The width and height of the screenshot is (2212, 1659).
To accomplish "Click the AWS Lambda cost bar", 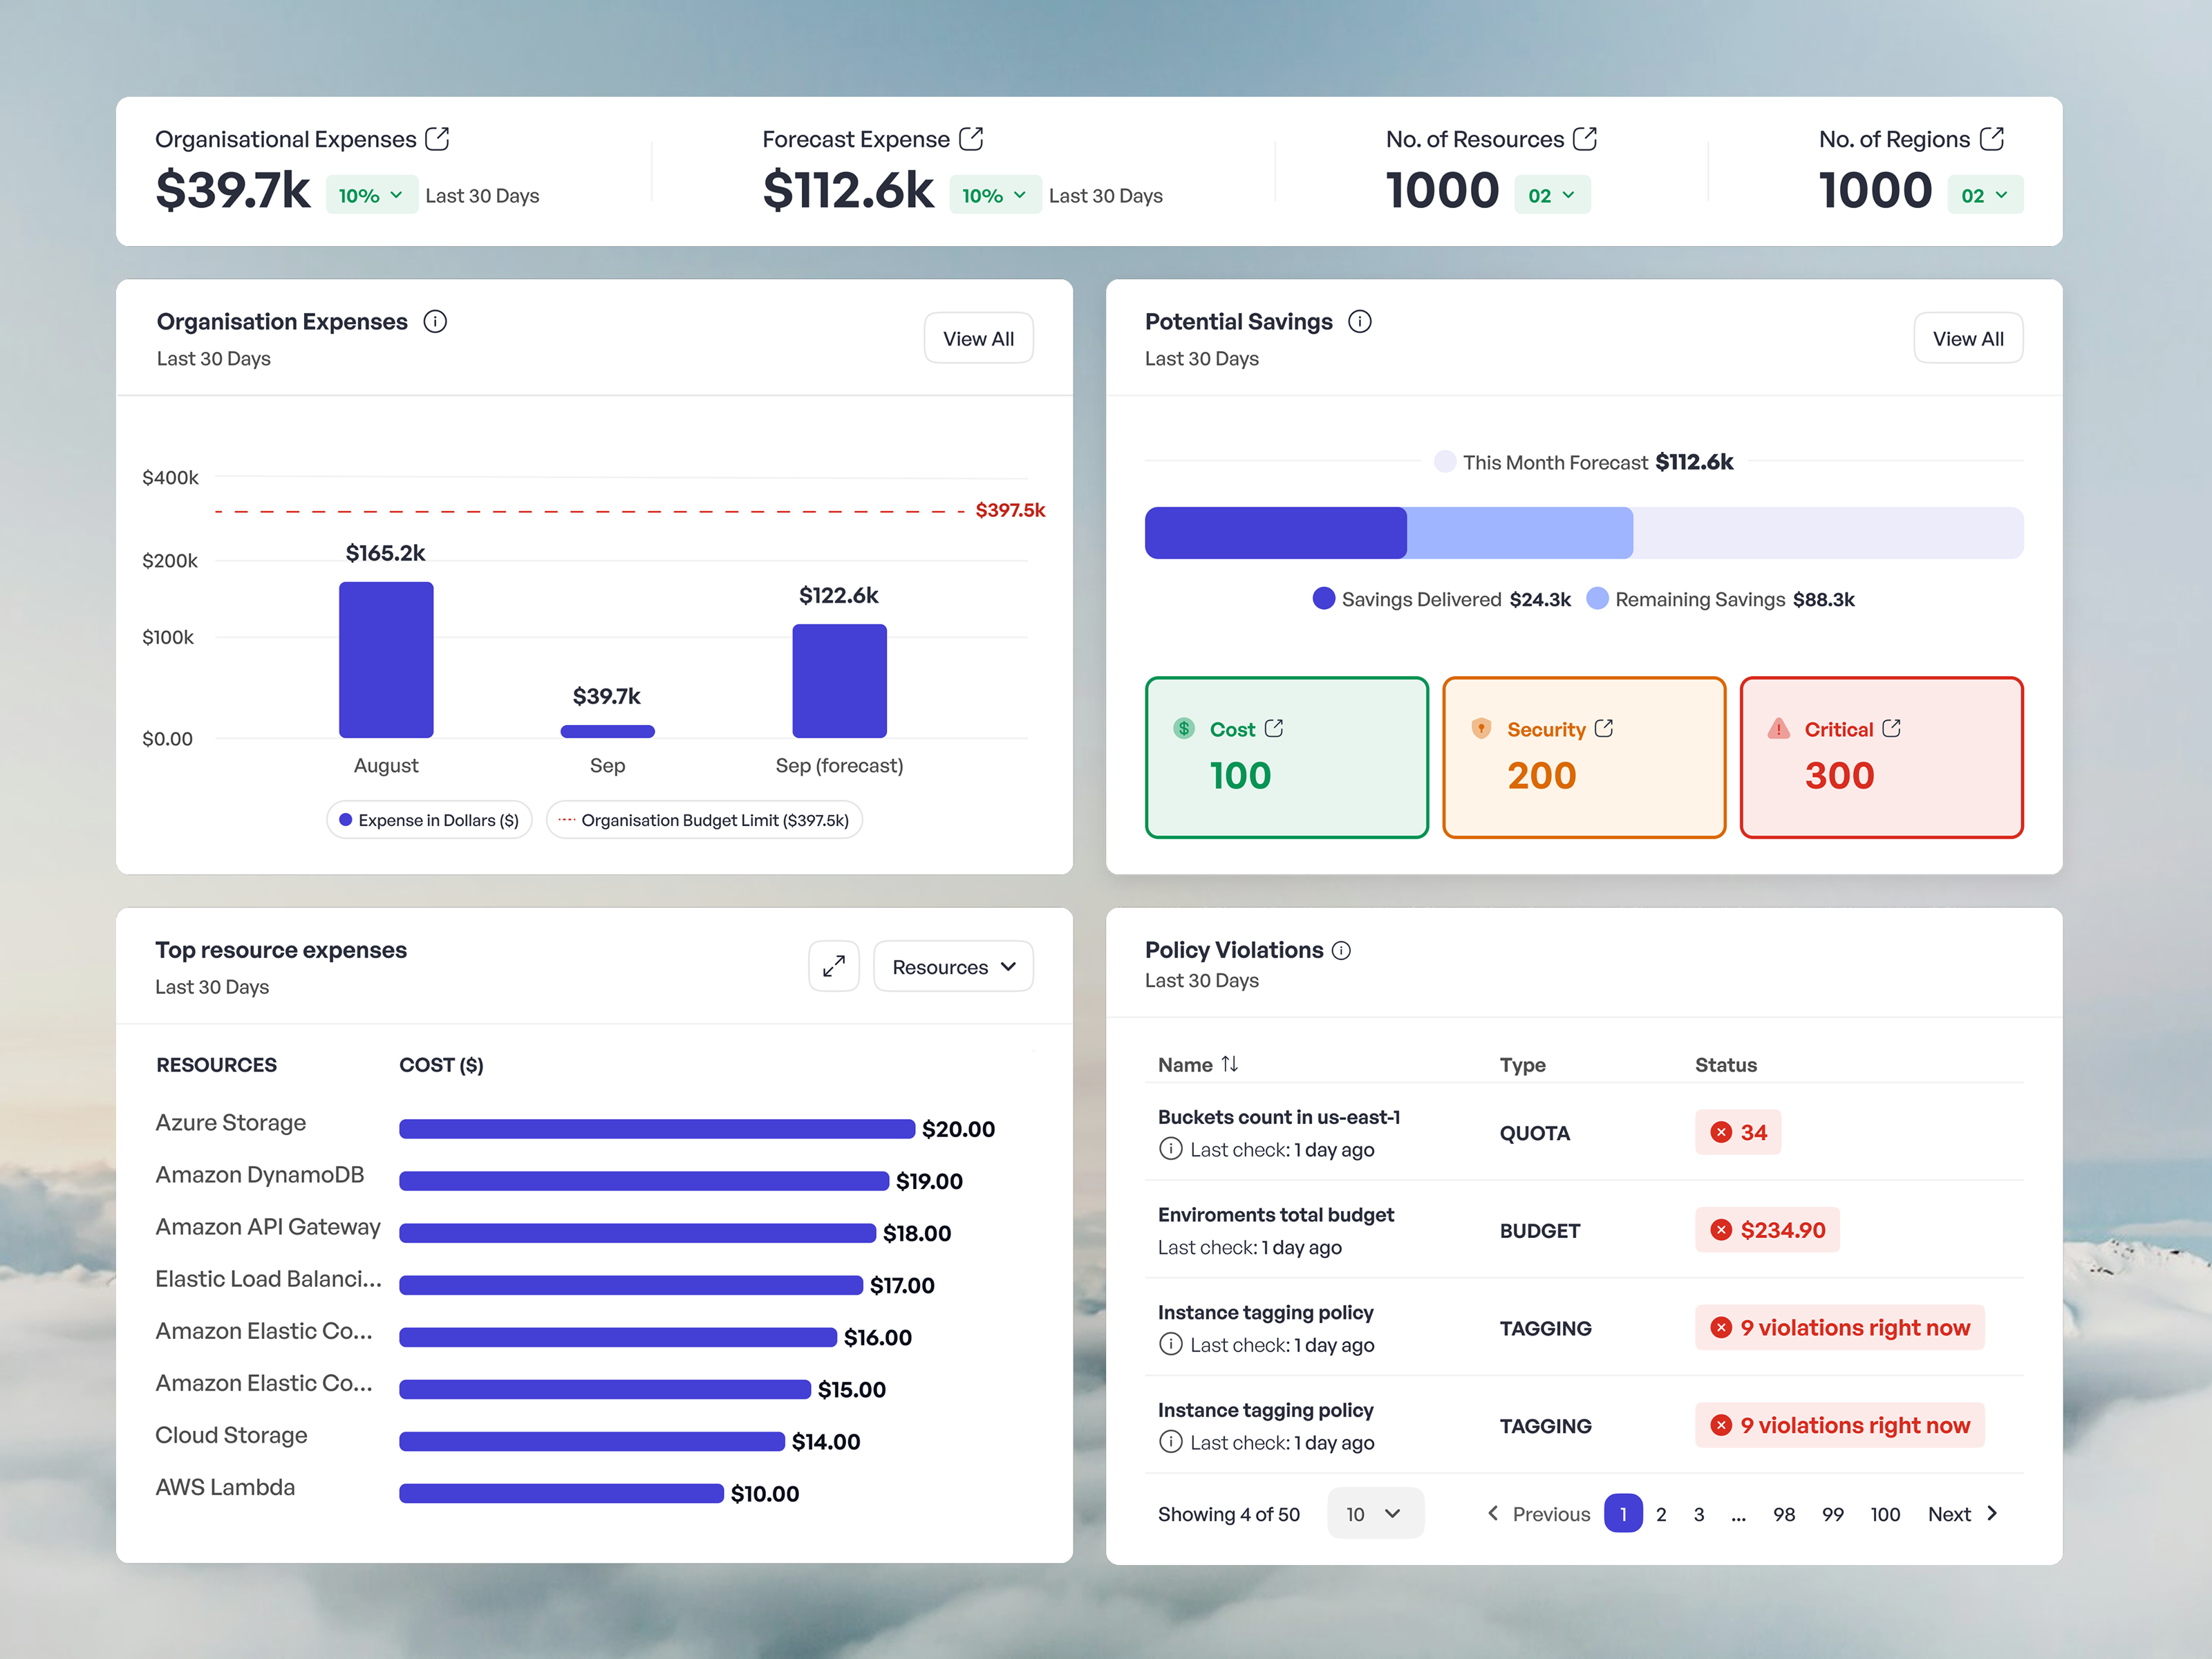I will [561, 1493].
